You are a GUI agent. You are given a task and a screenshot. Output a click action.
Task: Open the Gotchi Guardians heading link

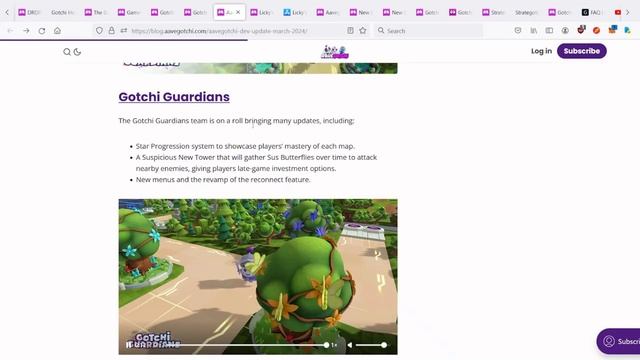tap(174, 97)
